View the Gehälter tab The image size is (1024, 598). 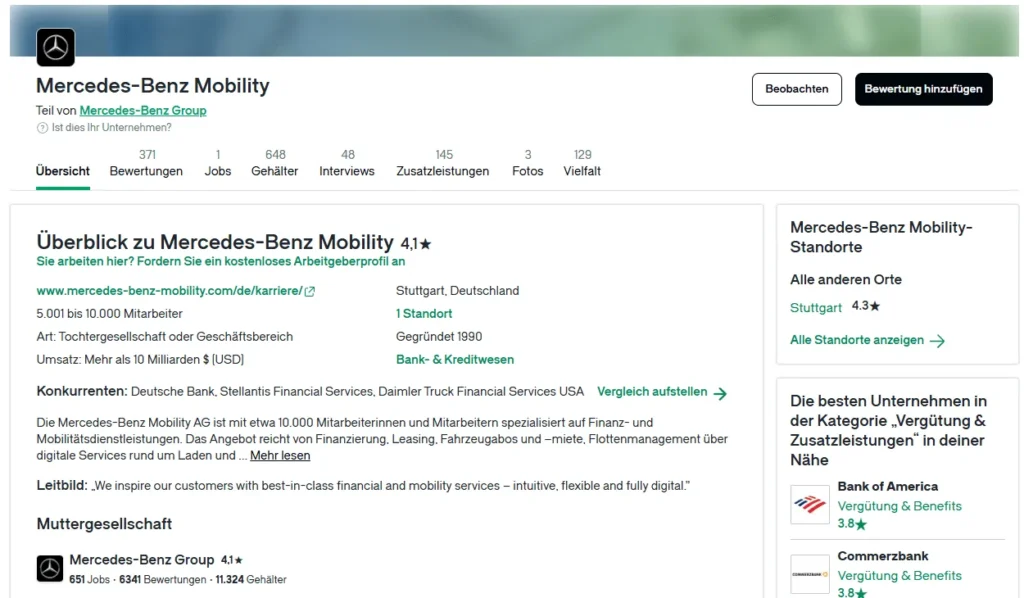pos(274,171)
